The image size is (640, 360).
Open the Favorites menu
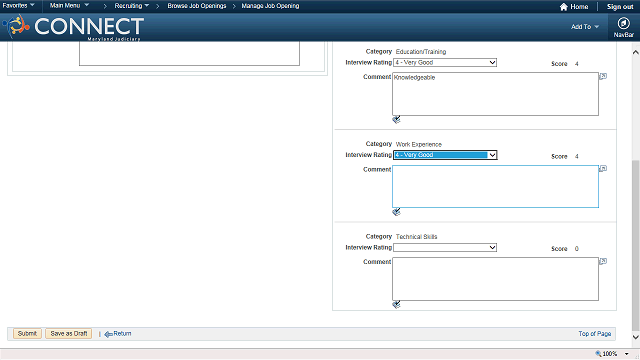click(18, 6)
